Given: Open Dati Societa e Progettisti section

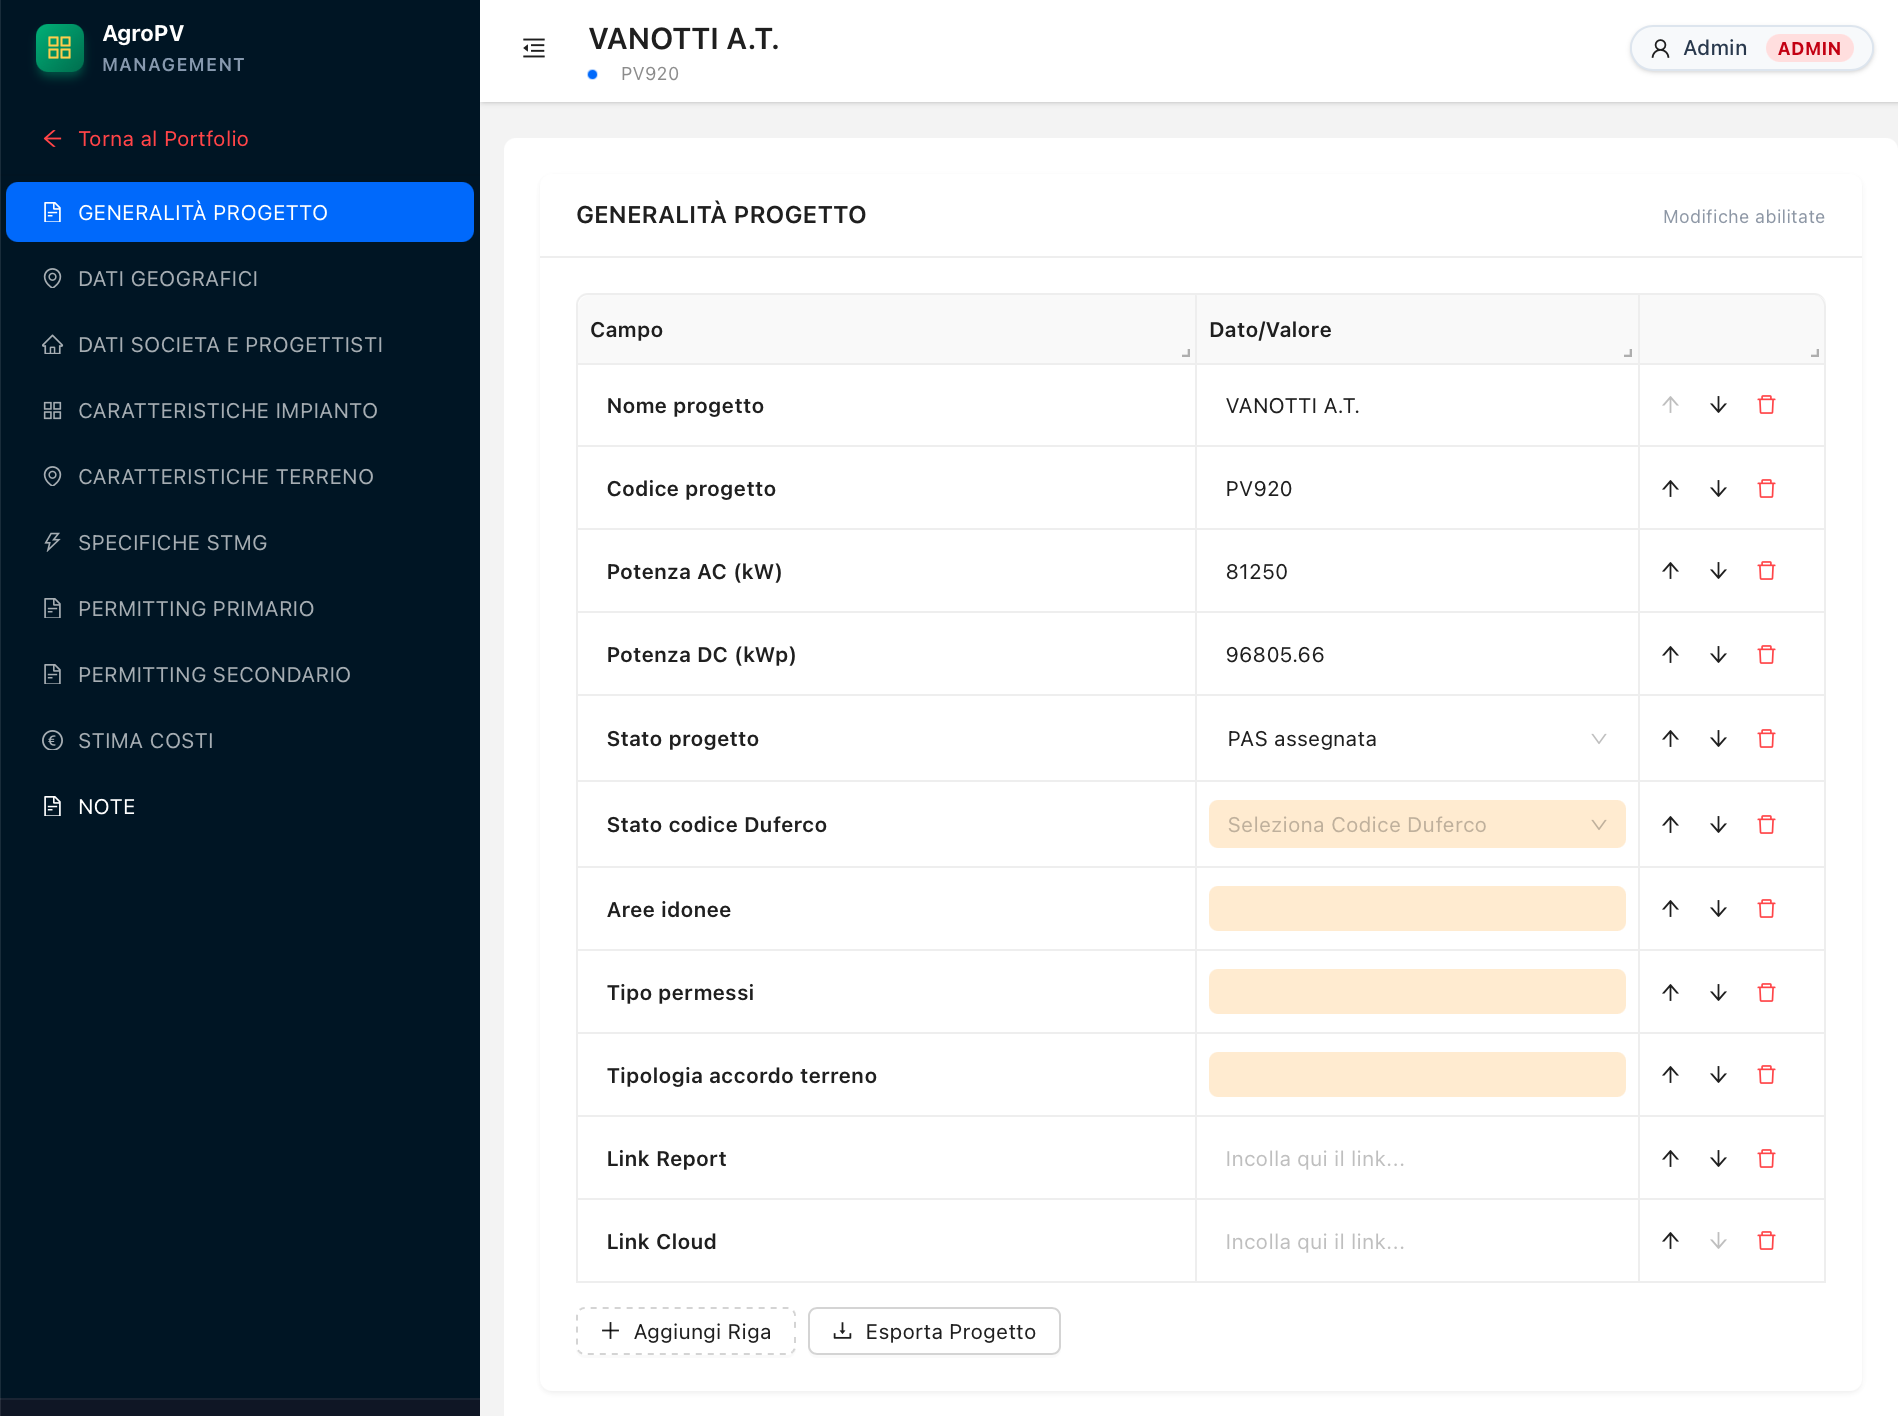Looking at the screenshot, I should coord(240,344).
